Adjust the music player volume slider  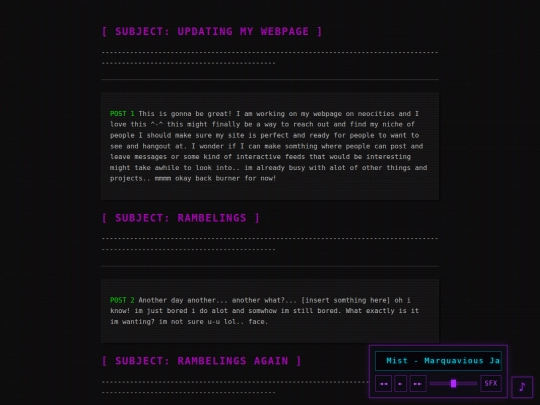pos(454,384)
